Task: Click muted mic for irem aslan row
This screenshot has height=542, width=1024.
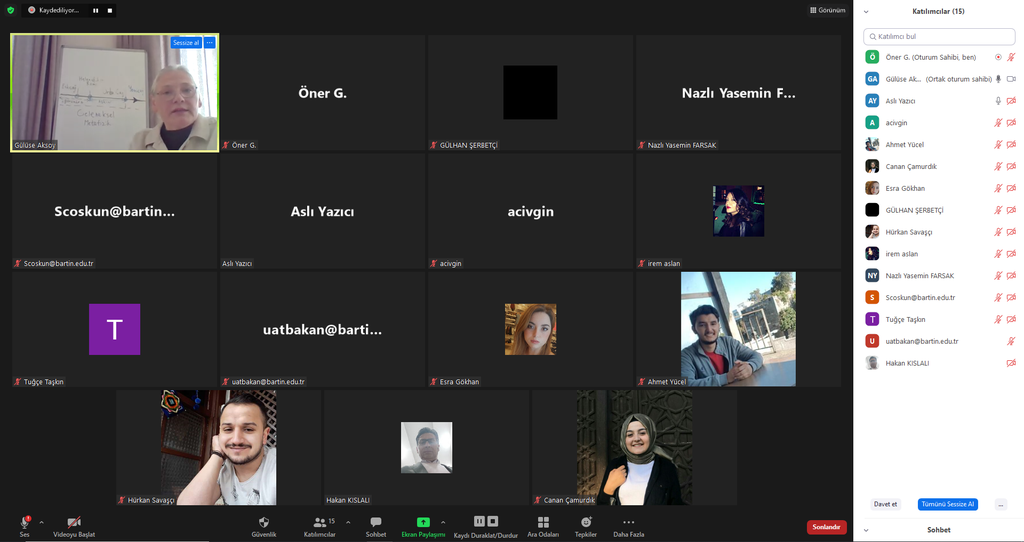Action: tap(998, 254)
